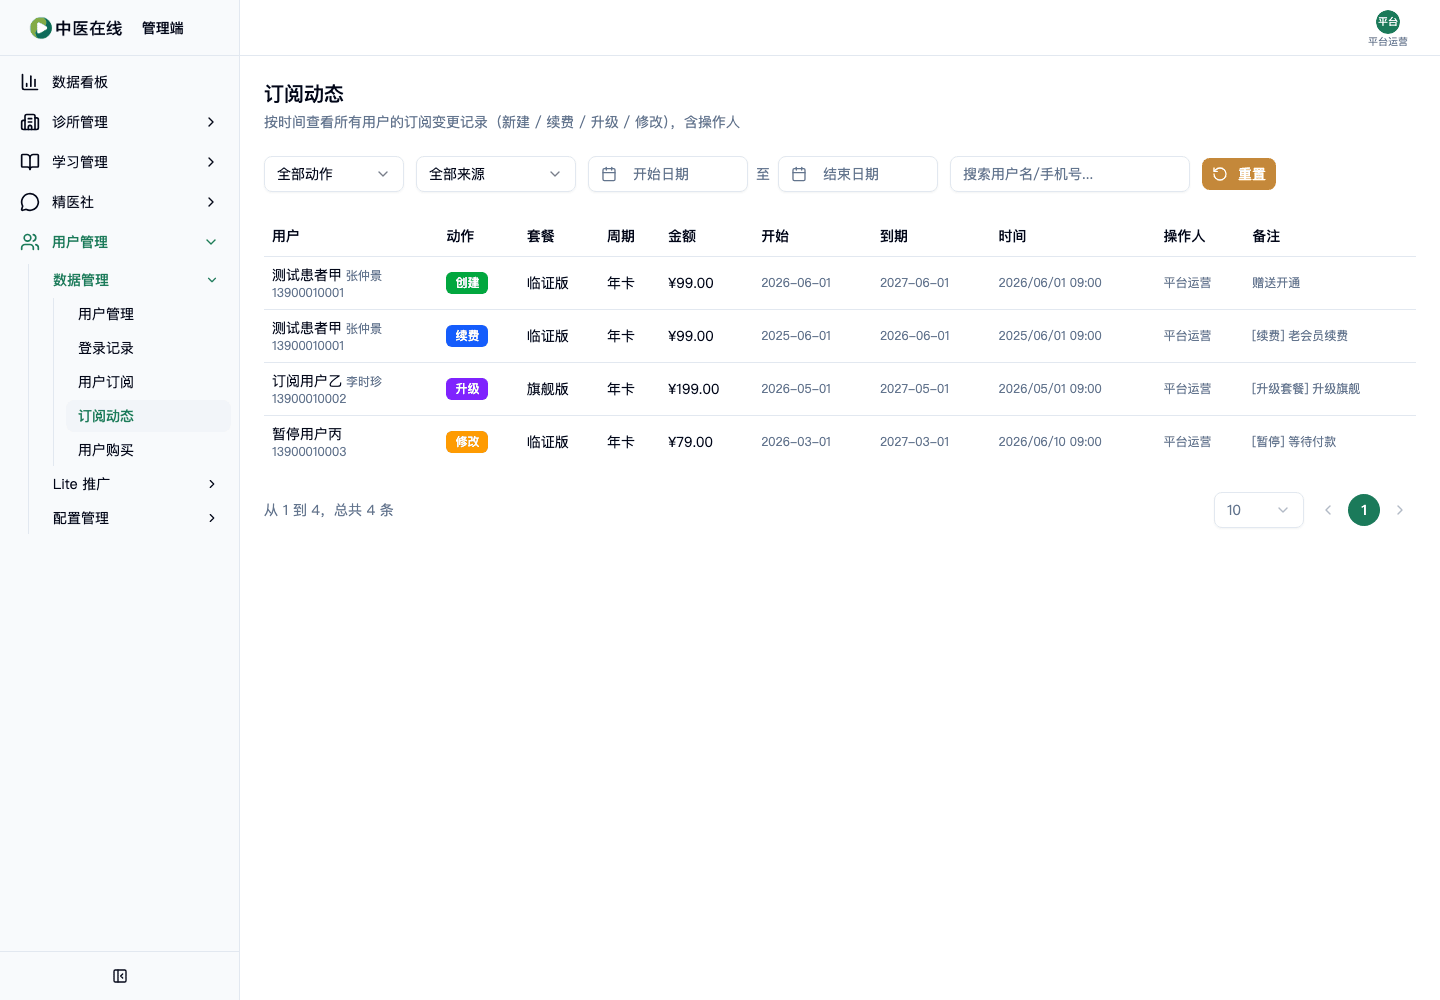Click the ¥79.00 amount cell
This screenshot has width=1440, height=1000.
tap(691, 442)
